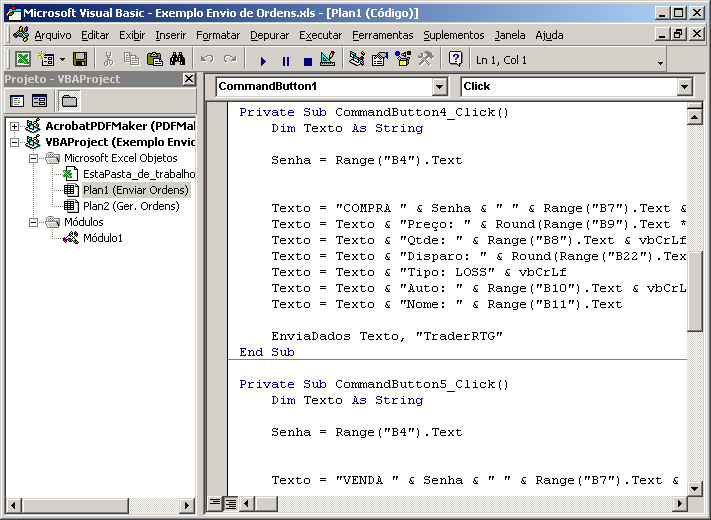This screenshot has height=520, width=711.
Task: Expand the AcrobatPDFMaker project node
Action: (x=15, y=126)
